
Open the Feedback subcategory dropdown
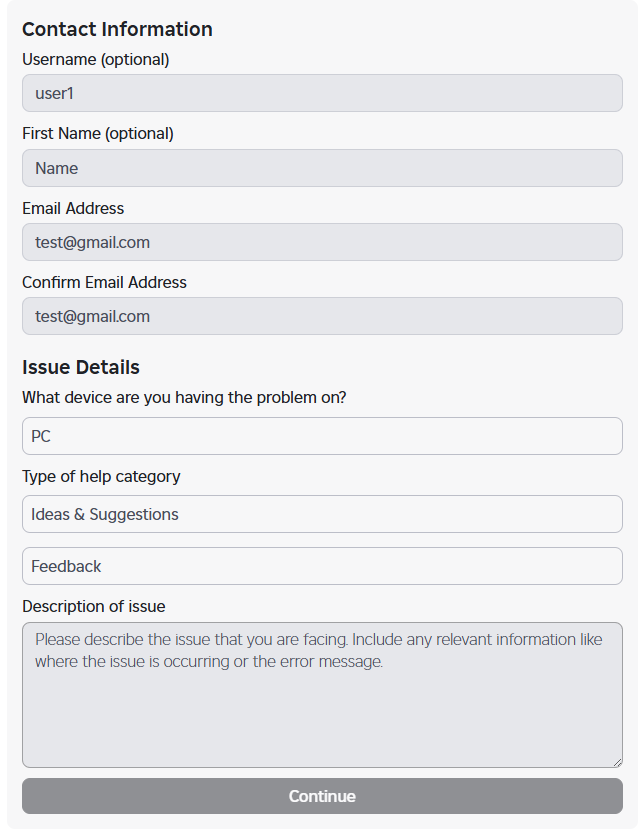tap(322, 566)
